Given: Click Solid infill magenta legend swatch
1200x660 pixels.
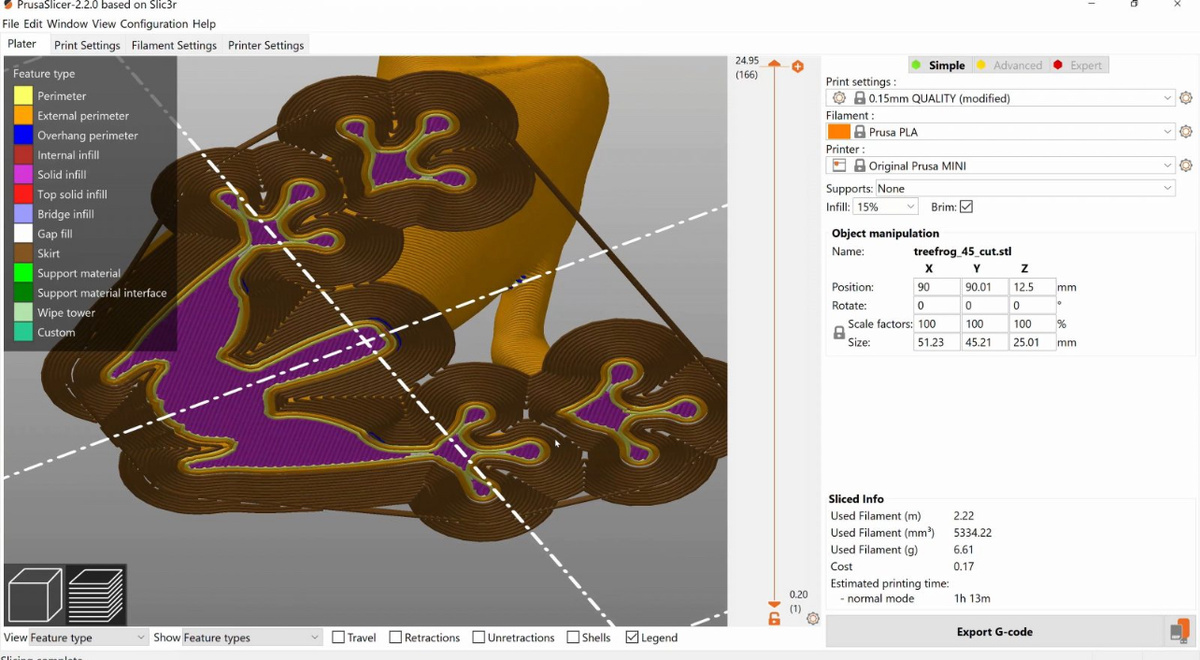Looking at the screenshot, I should [23, 175].
